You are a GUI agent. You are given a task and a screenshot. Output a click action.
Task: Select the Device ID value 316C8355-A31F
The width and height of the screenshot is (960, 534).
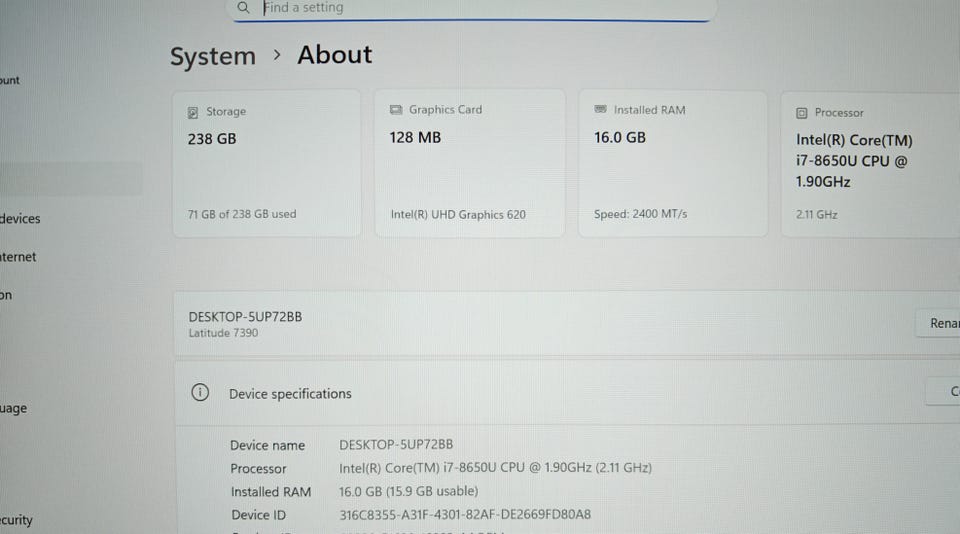[x=465, y=514]
